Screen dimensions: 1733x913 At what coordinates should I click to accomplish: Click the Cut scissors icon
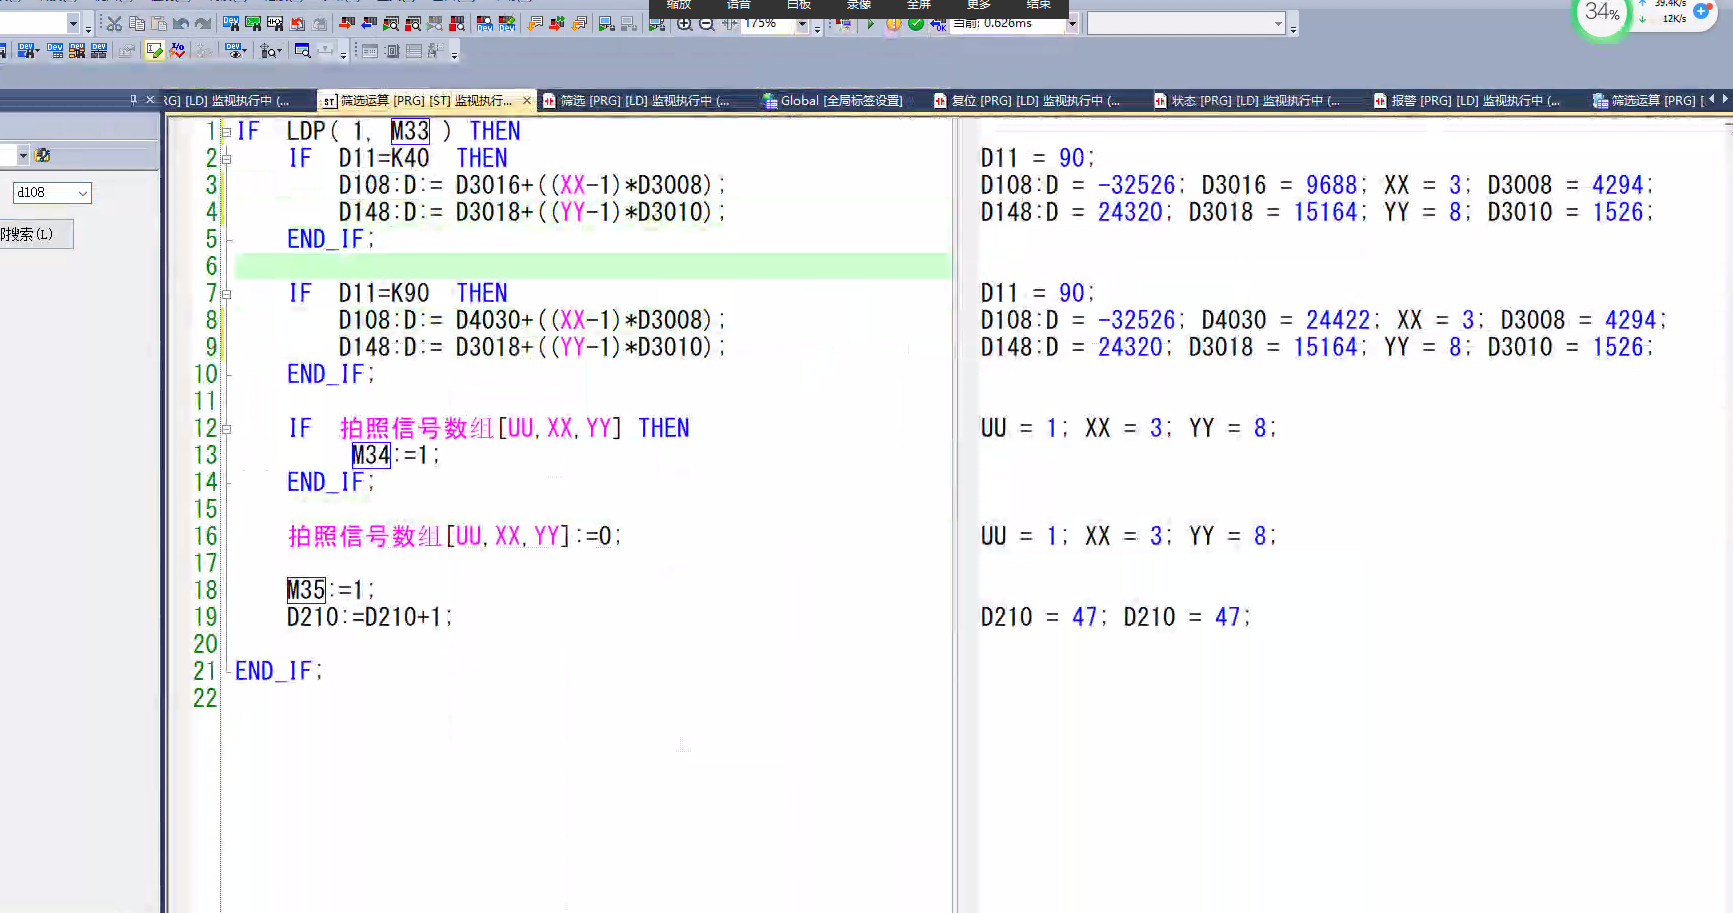[114, 23]
